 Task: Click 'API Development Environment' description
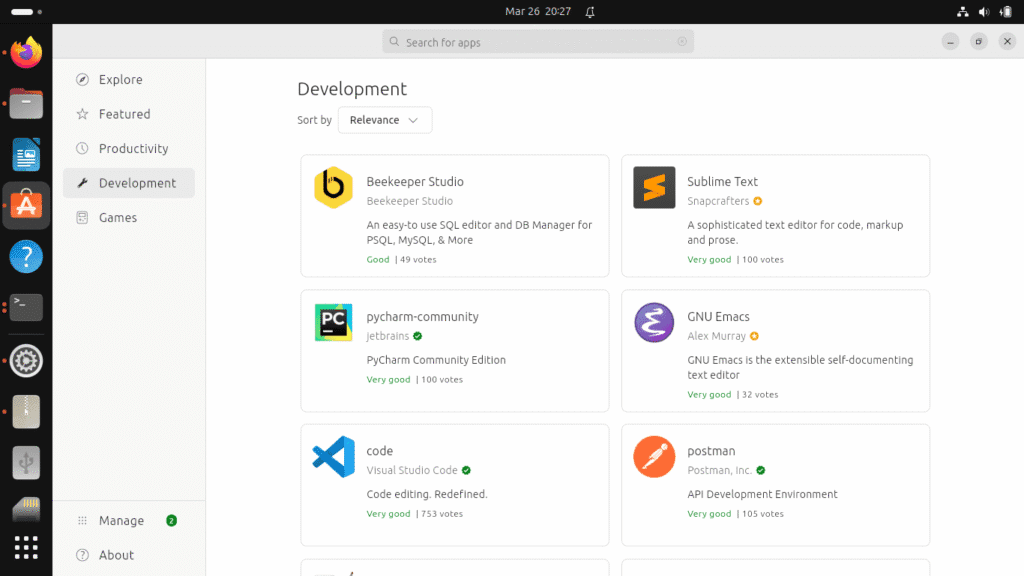point(762,494)
